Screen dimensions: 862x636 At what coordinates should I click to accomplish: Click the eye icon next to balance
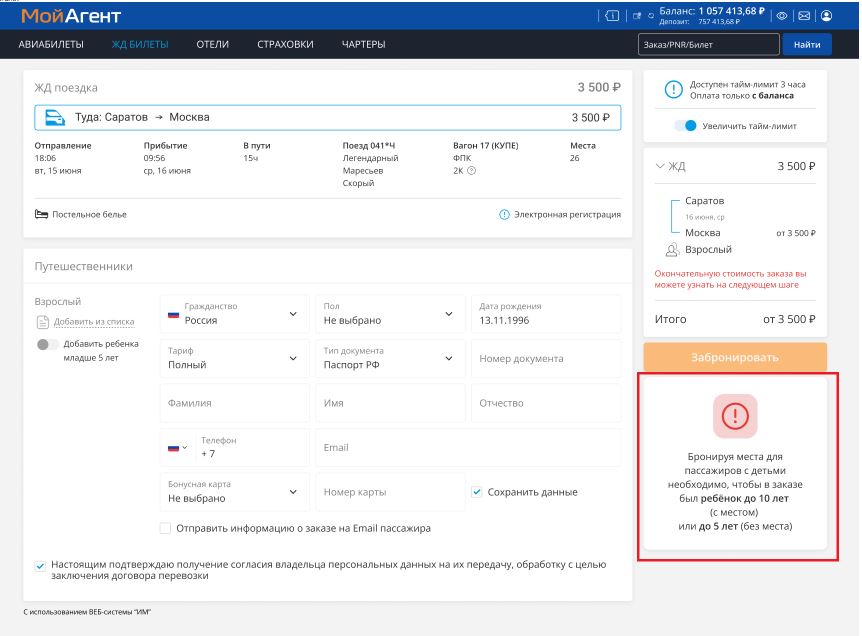coord(782,16)
